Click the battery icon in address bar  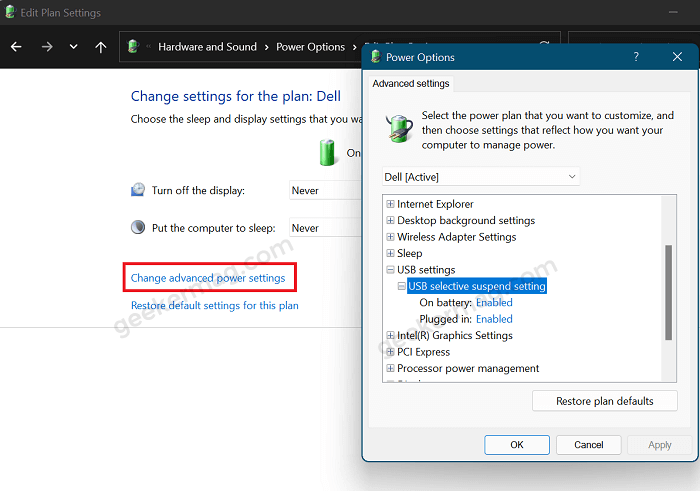coord(133,46)
